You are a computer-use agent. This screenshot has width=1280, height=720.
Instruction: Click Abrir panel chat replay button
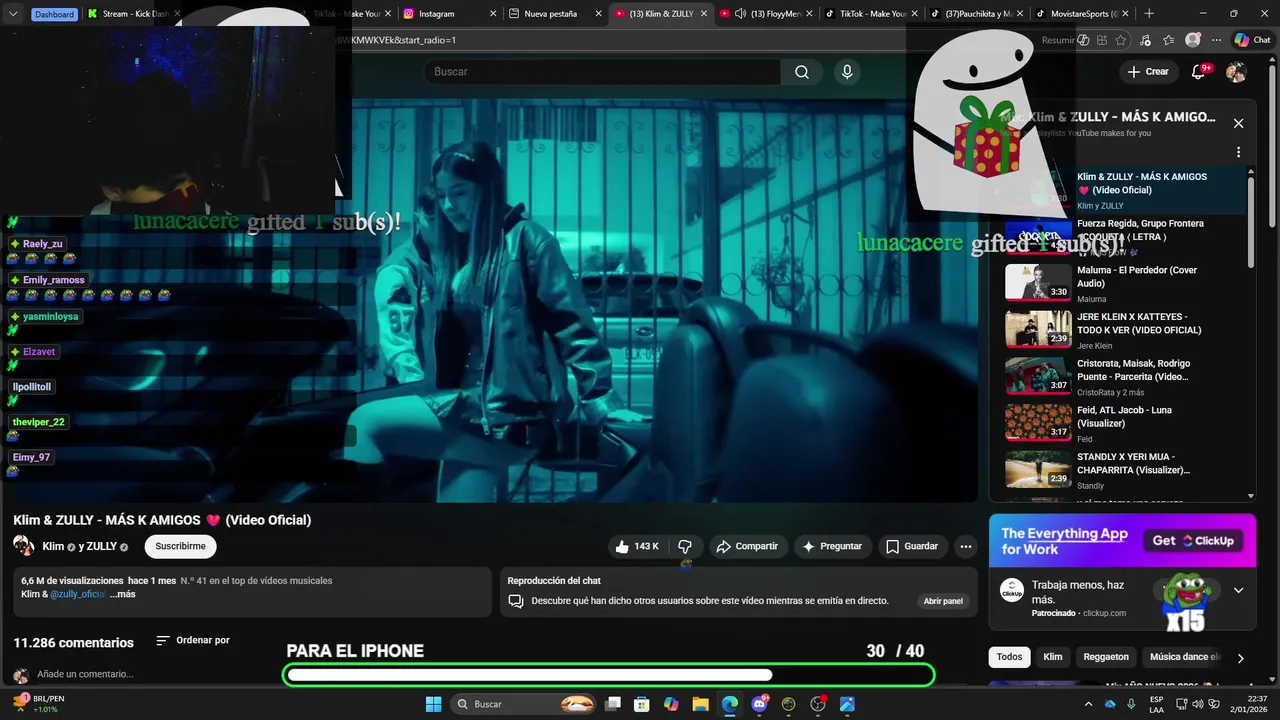943,601
